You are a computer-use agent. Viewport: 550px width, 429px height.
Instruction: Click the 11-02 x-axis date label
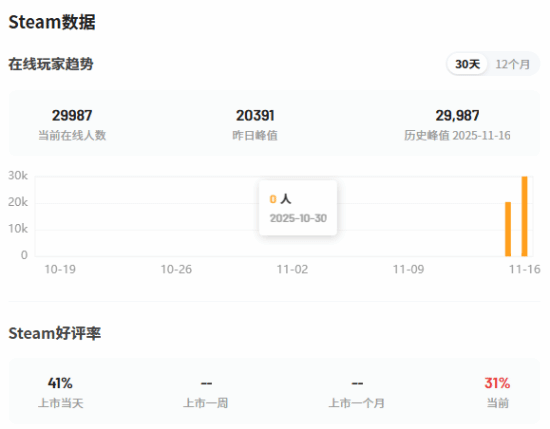click(x=292, y=269)
